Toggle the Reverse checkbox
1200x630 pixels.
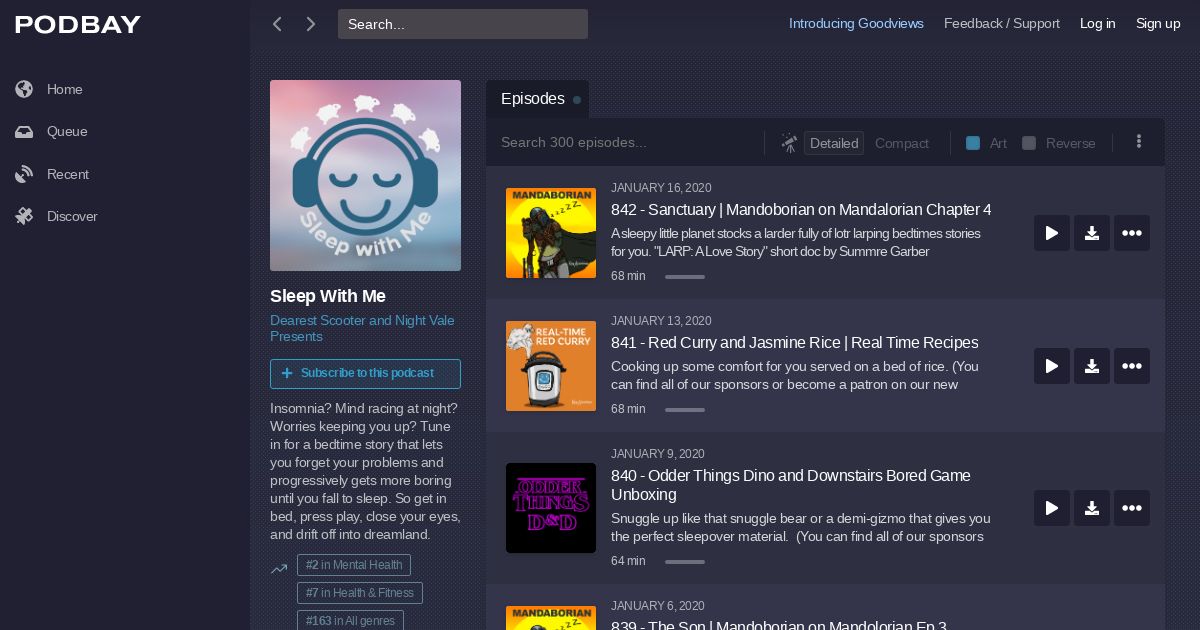pos(1029,143)
